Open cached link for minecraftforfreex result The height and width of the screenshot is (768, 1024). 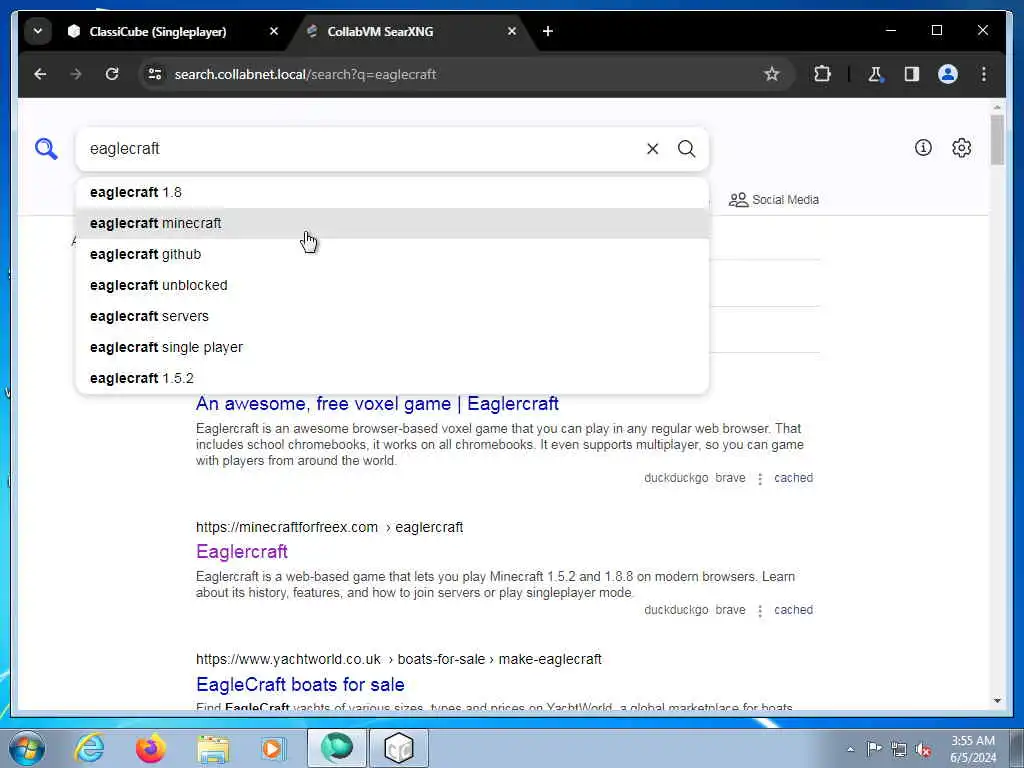[x=793, y=610]
